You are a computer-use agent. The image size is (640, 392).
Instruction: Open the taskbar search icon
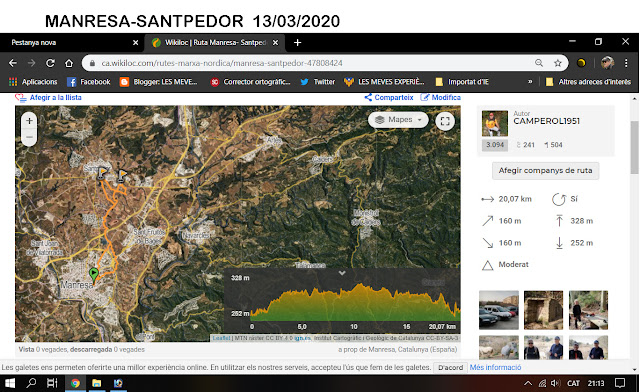tap(31, 383)
